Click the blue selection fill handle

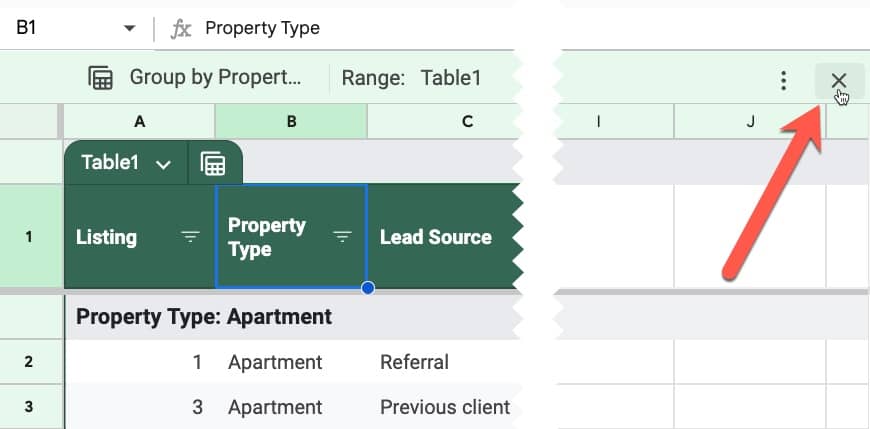(367, 288)
